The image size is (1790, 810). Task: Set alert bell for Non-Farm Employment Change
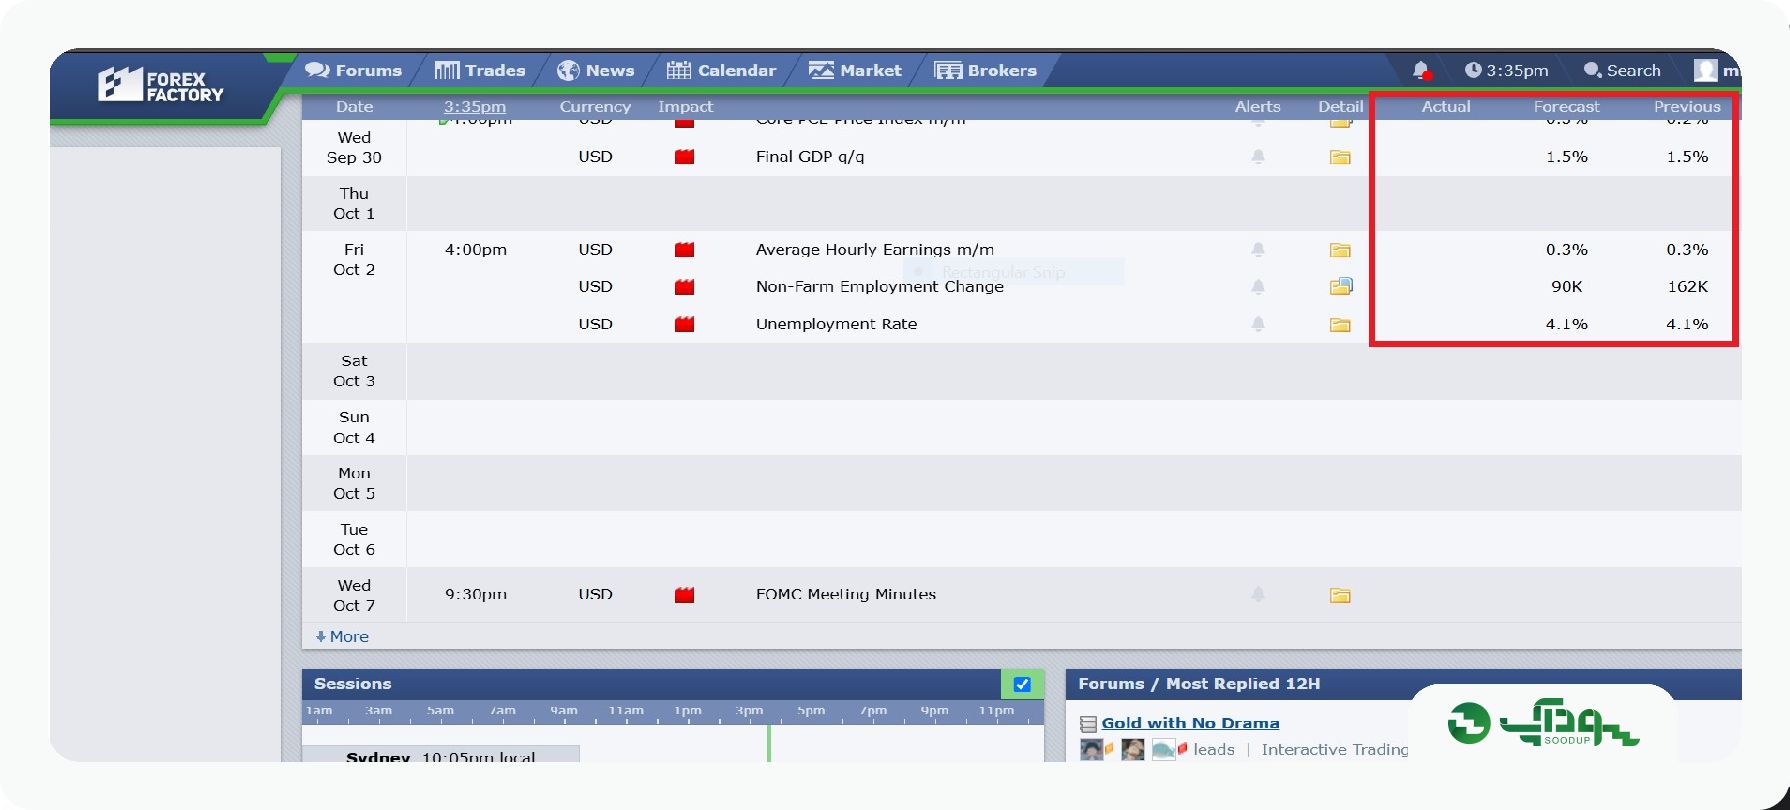coord(1258,287)
